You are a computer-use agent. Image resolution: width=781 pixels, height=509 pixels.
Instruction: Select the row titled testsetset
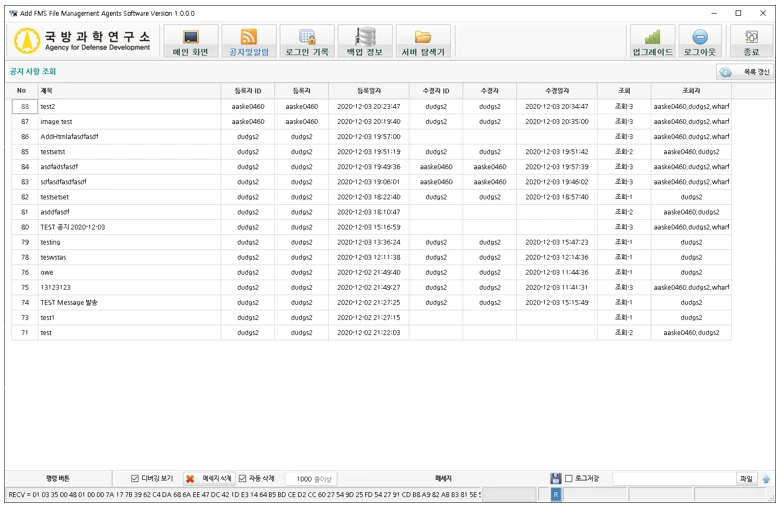[x=371, y=197]
